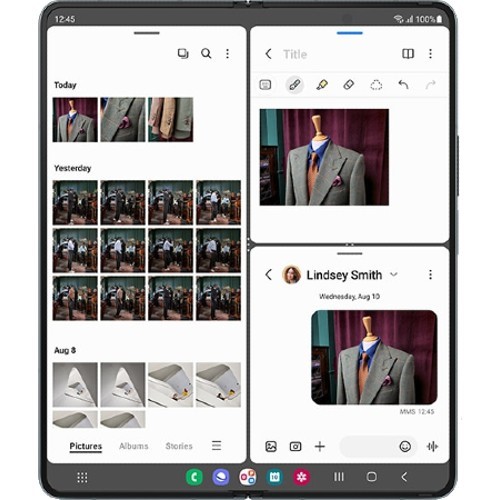The image size is (500, 500).
Task: Switch to the Stories tab
Action: coord(179,446)
